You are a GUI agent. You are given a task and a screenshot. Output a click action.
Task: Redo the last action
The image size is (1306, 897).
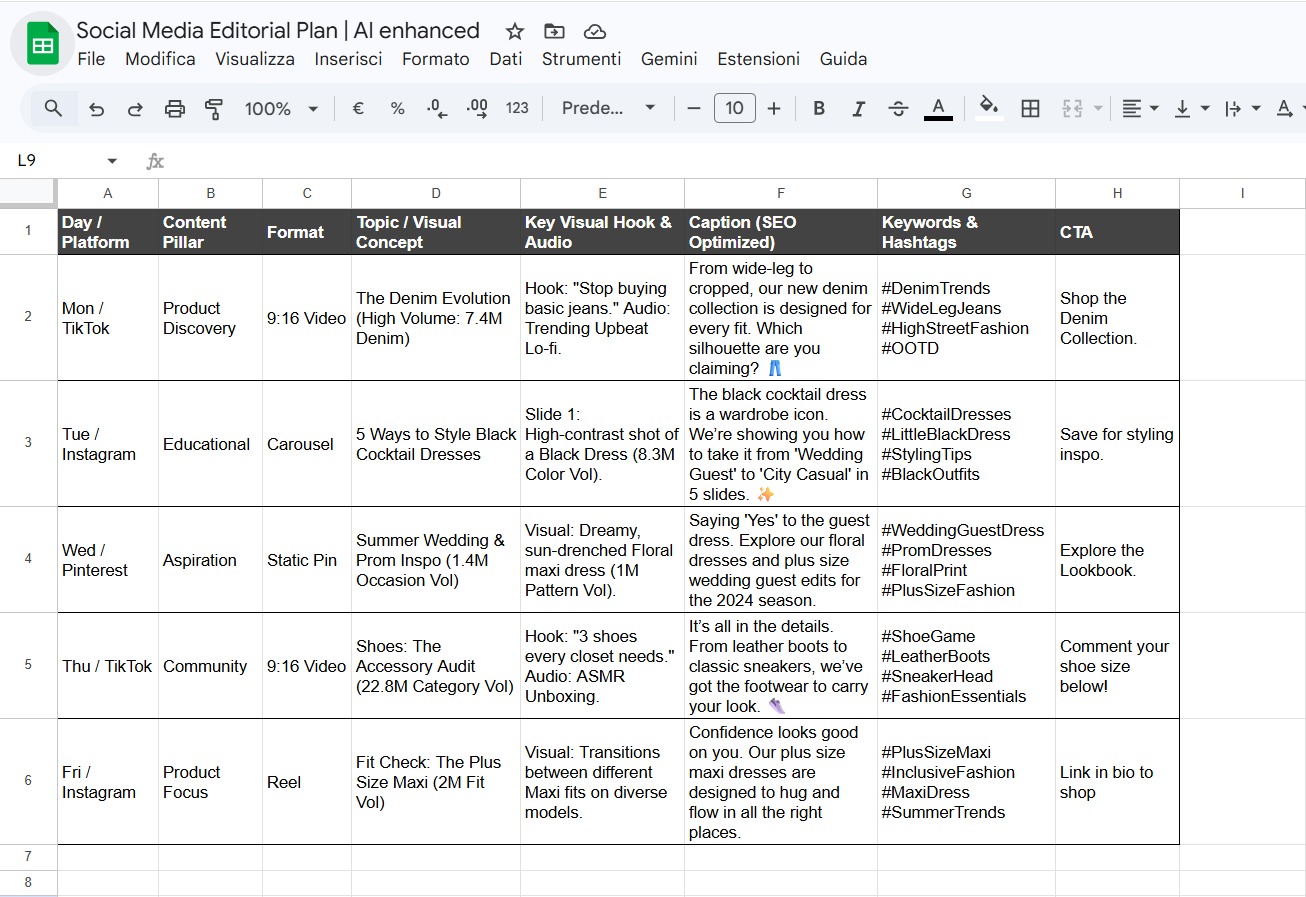pyautogui.click(x=135, y=108)
